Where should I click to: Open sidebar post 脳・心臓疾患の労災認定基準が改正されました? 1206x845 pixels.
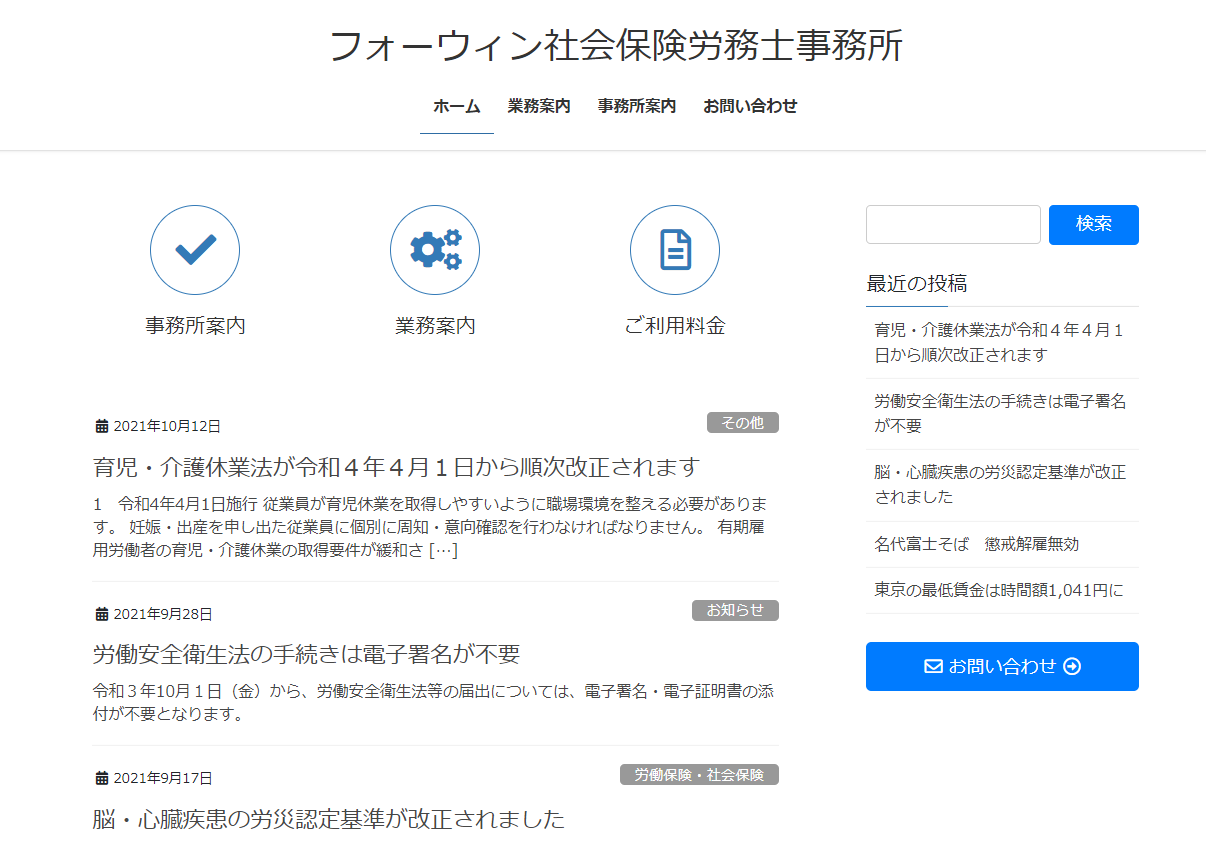[1002, 484]
